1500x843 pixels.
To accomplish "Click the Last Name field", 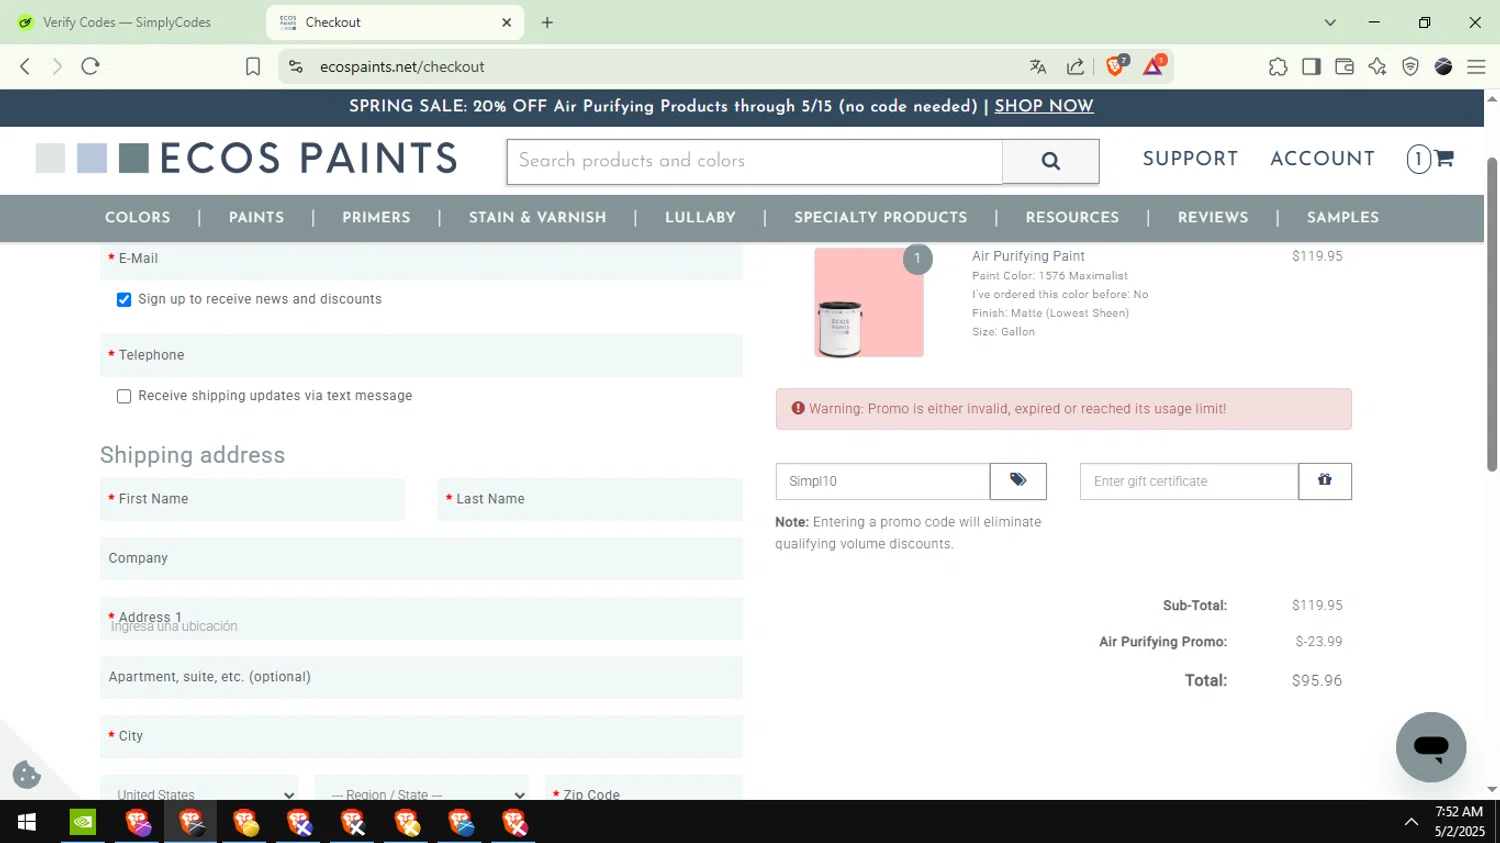I will pyautogui.click(x=590, y=499).
